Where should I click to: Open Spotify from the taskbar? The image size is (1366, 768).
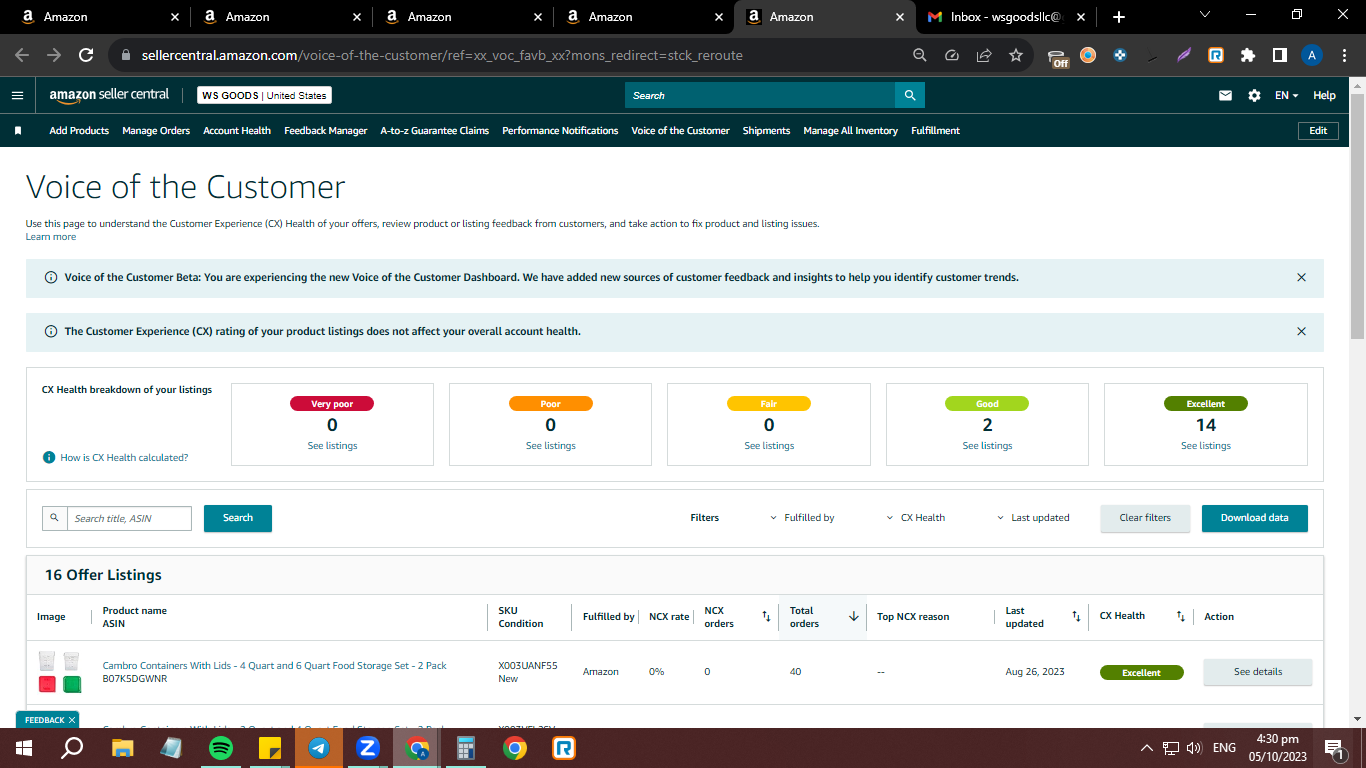click(221, 748)
